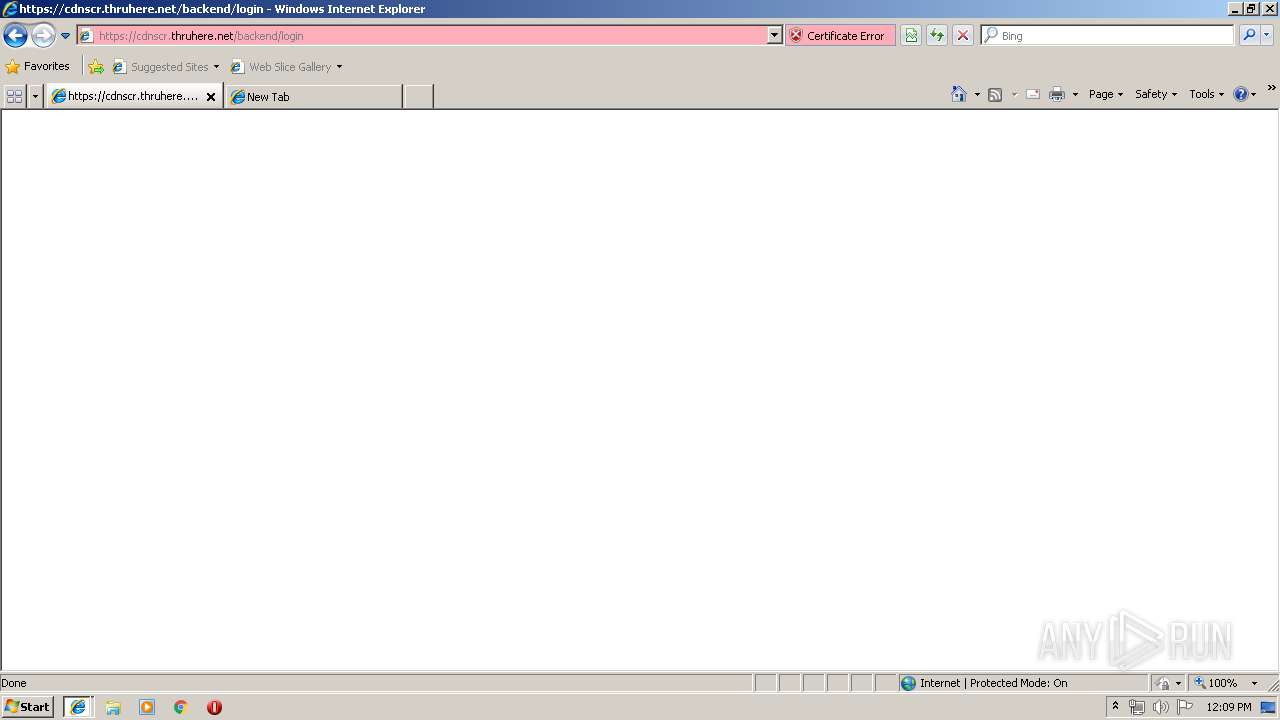Open the Windows Explorer folder taskbar icon

113,707
